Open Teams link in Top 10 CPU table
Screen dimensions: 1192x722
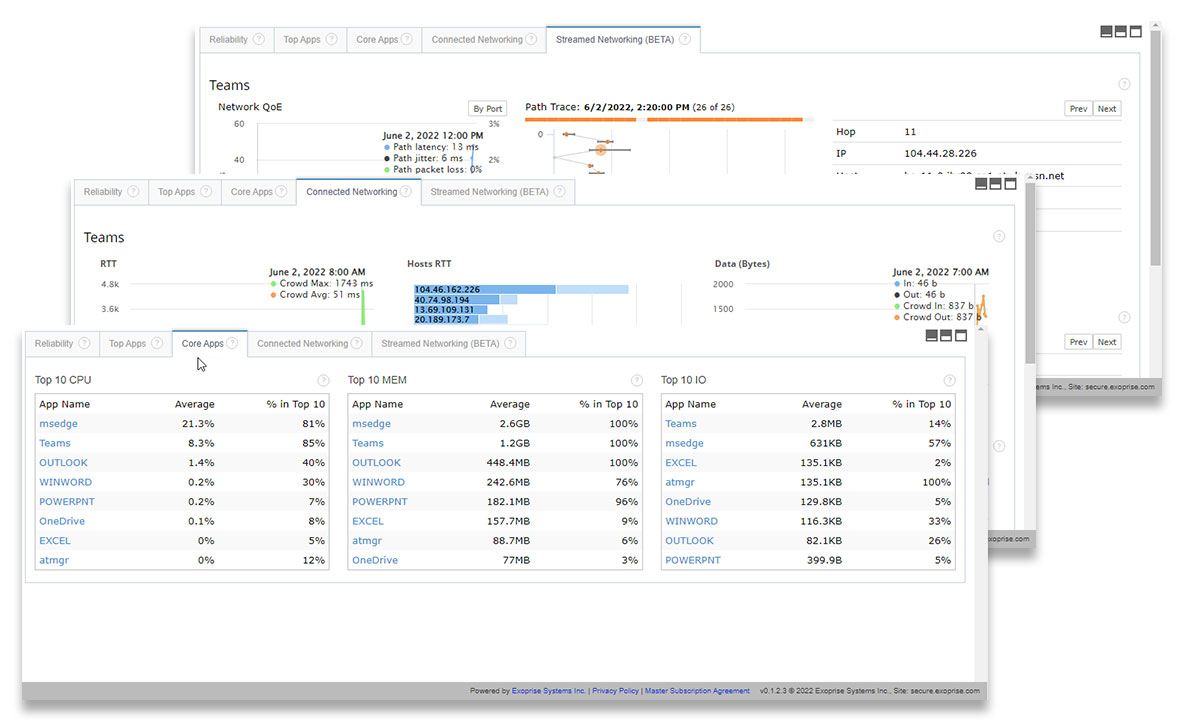pos(55,443)
